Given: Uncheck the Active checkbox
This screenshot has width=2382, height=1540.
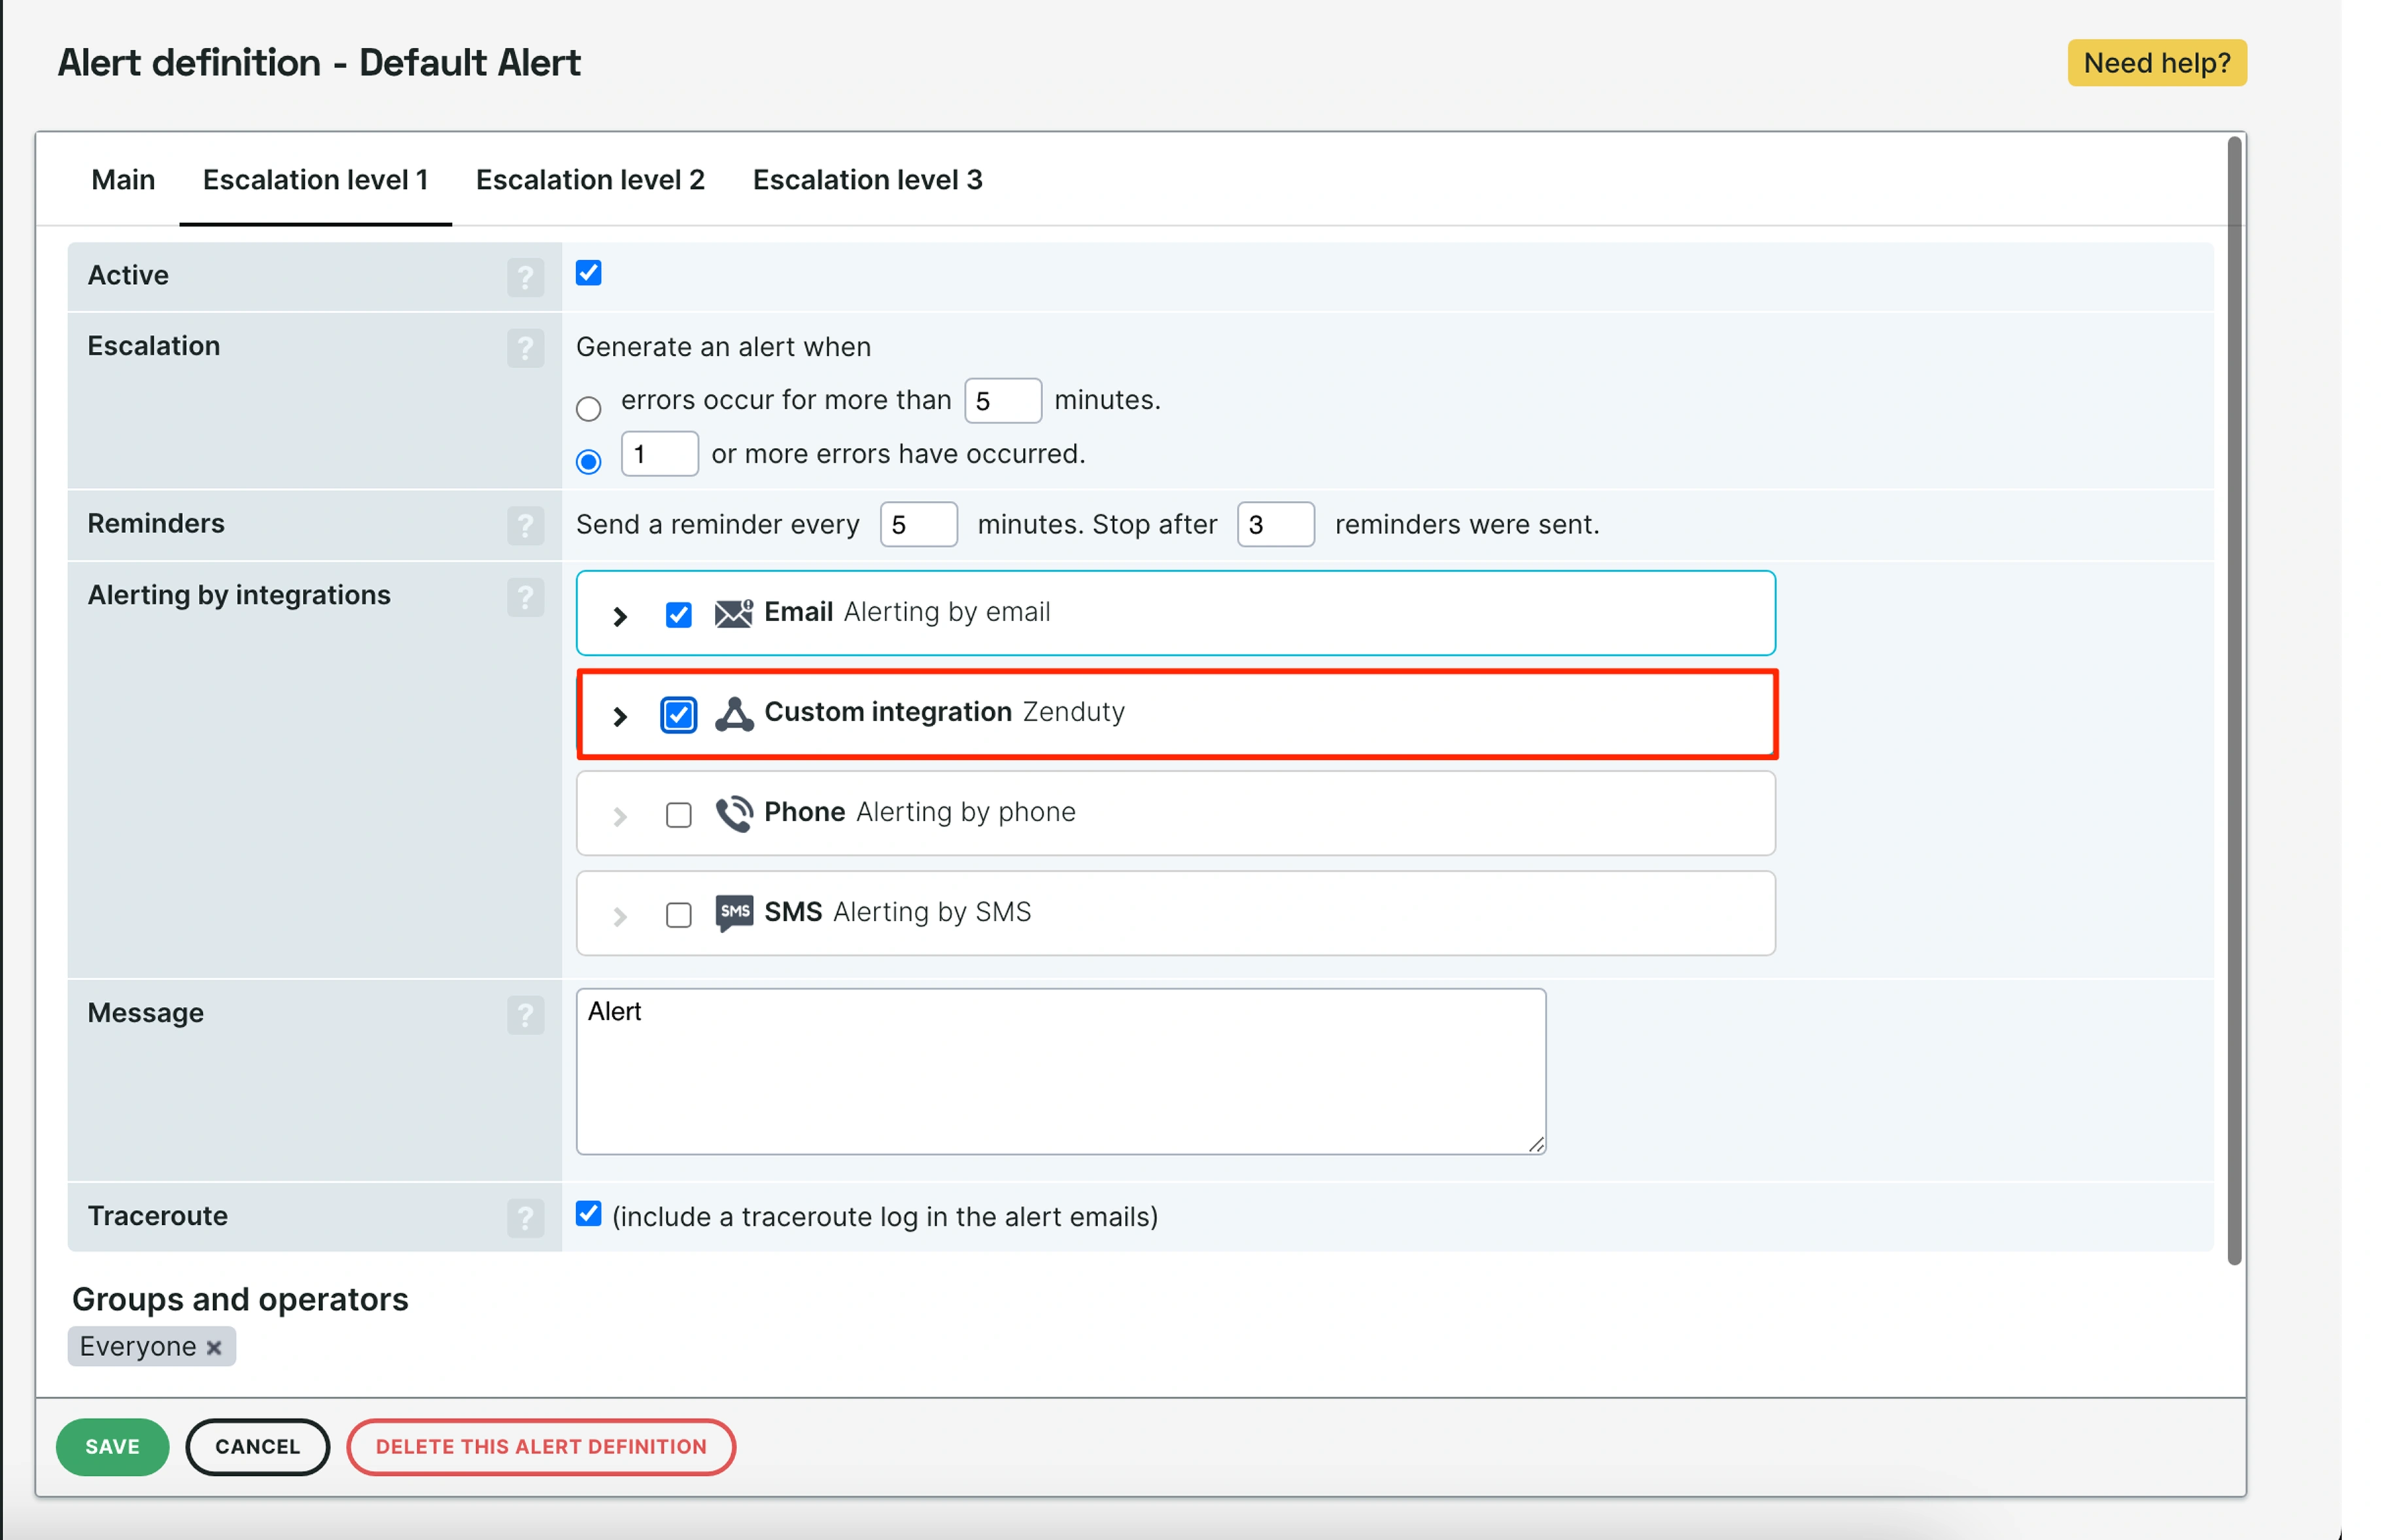Looking at the screenshot, I should (588, 273).
